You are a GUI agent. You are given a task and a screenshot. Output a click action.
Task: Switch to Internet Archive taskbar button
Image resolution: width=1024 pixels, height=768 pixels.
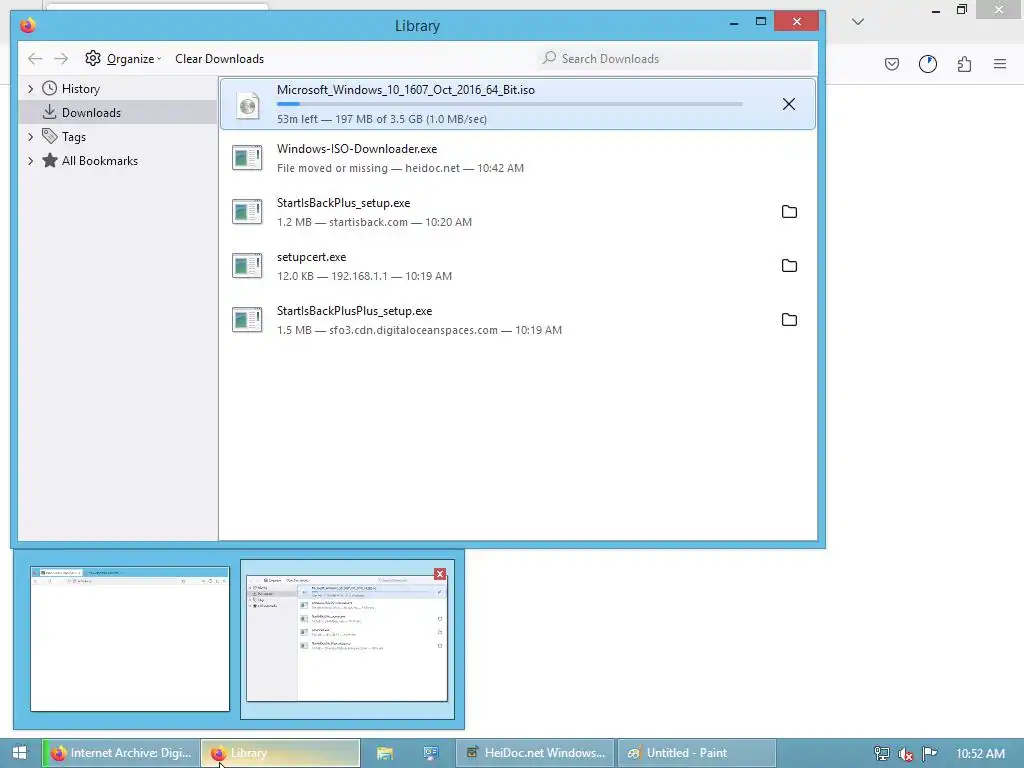122,753
